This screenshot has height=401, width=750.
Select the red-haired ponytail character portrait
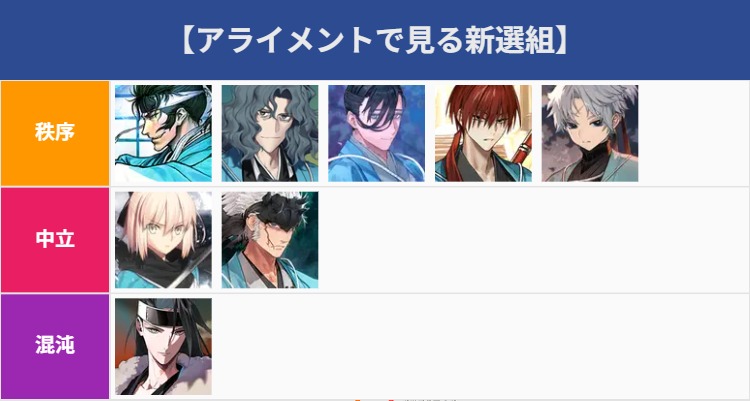[x=483, y=134]
